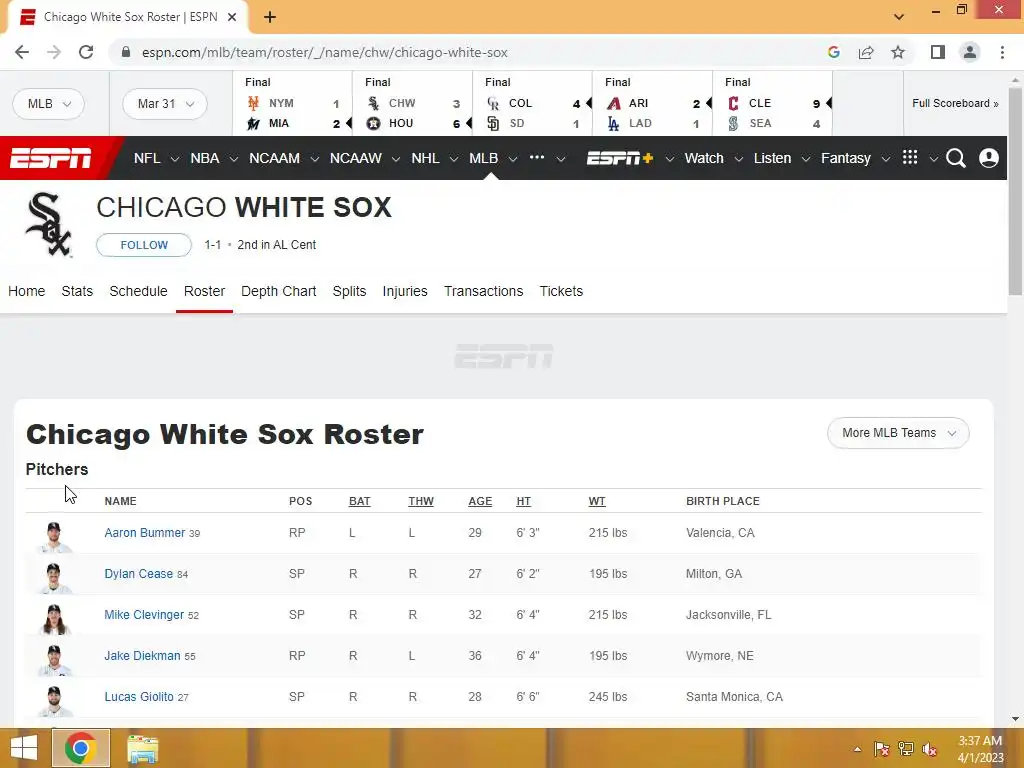Click the address bar URL field
1024x768 pixels.
click(x=470, y=52)
